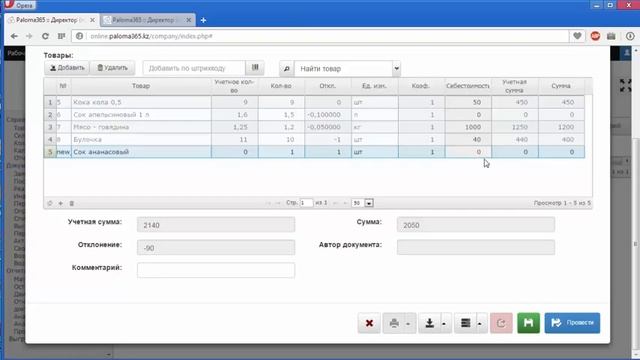Click the camera snapshot extension icon
Viewport: 640px width, 360px height.
tap(611, 36)
